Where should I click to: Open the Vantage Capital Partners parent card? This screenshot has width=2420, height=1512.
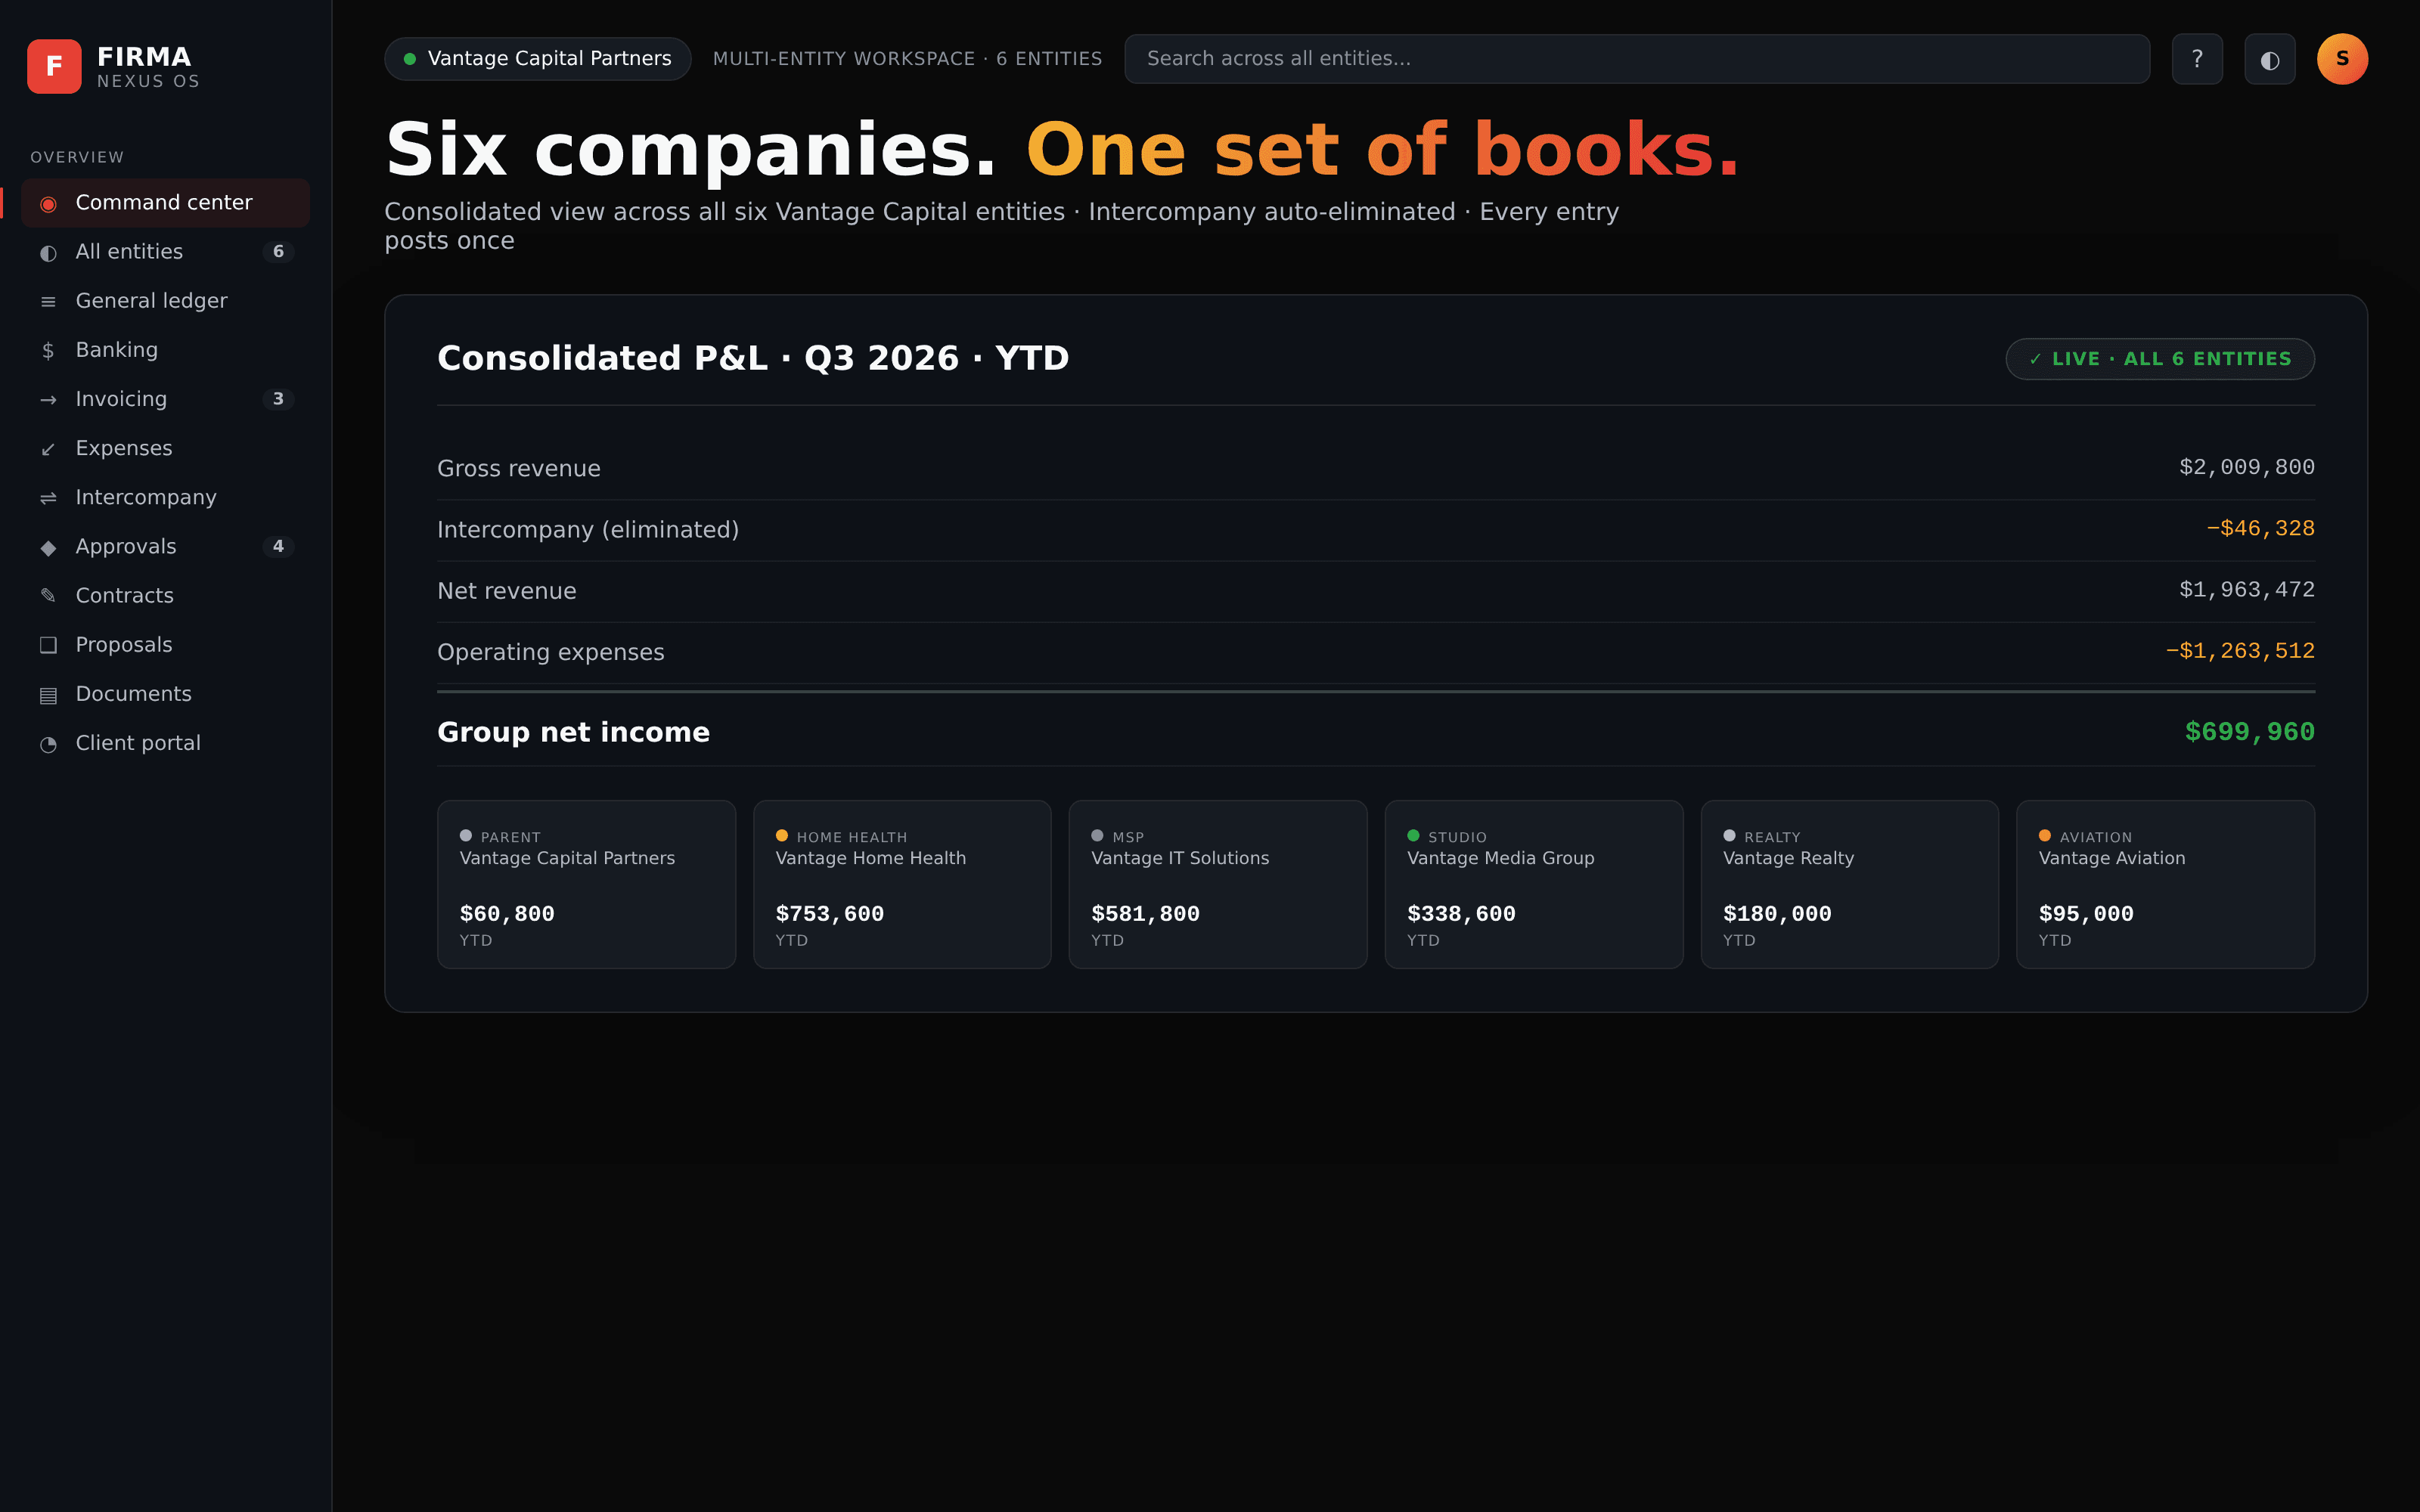point(587,884)
